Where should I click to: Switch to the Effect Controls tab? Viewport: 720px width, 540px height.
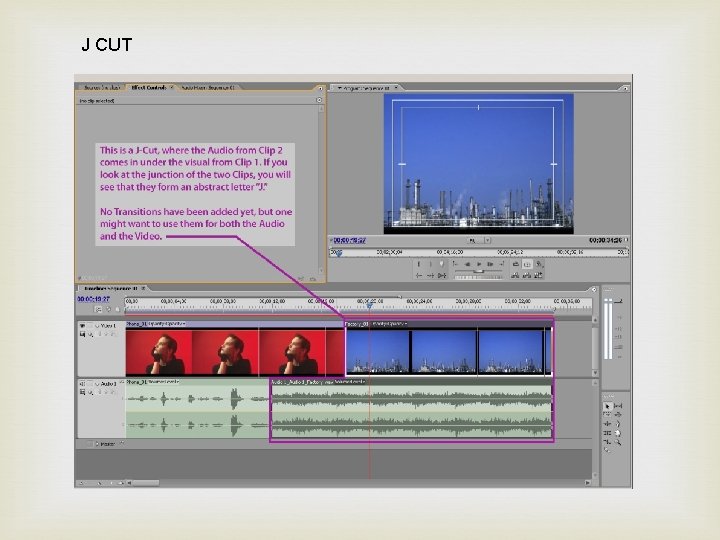148,87
